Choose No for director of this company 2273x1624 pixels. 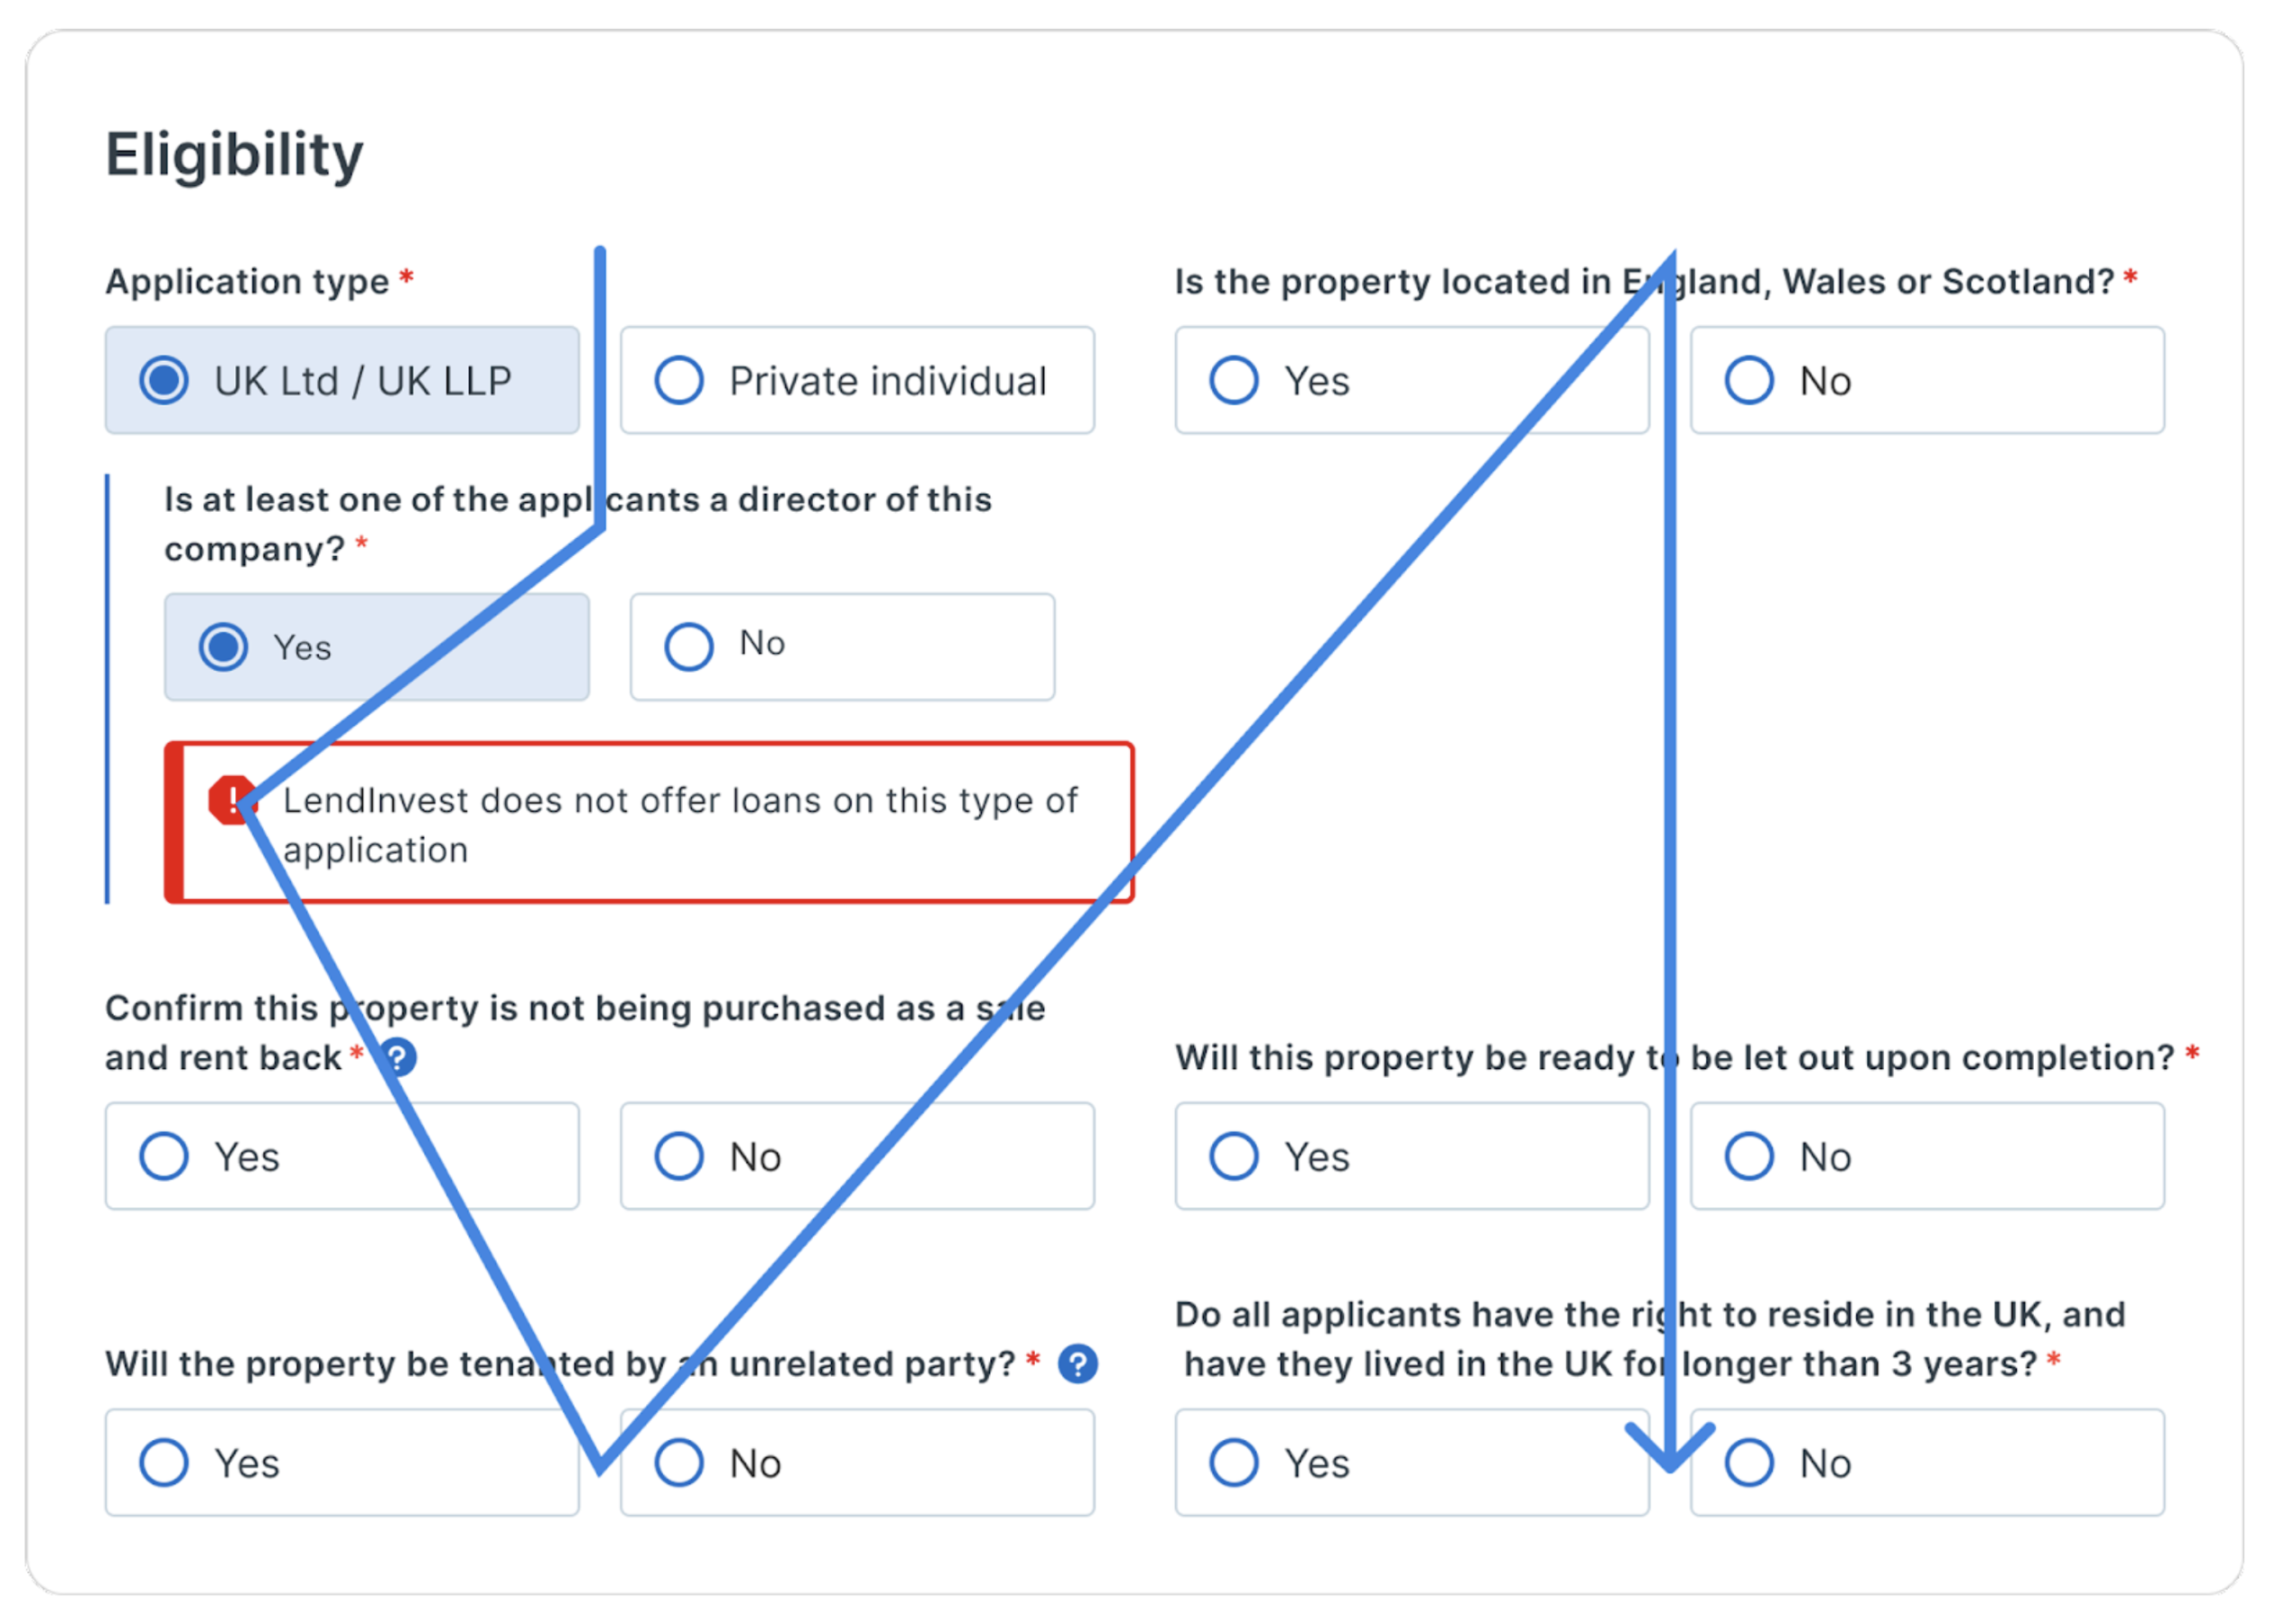coord(842,647)
